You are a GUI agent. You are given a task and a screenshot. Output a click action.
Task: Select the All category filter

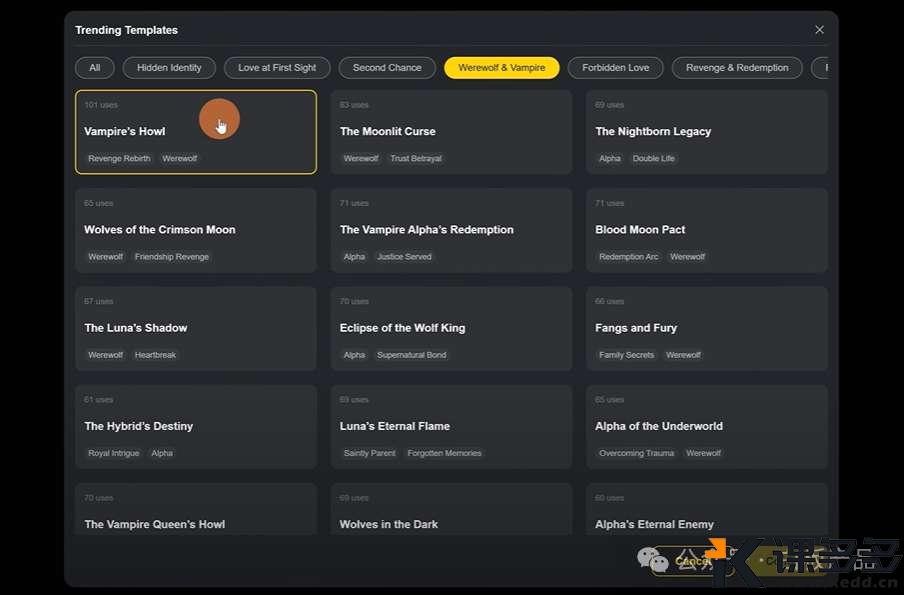coord(95,68)
